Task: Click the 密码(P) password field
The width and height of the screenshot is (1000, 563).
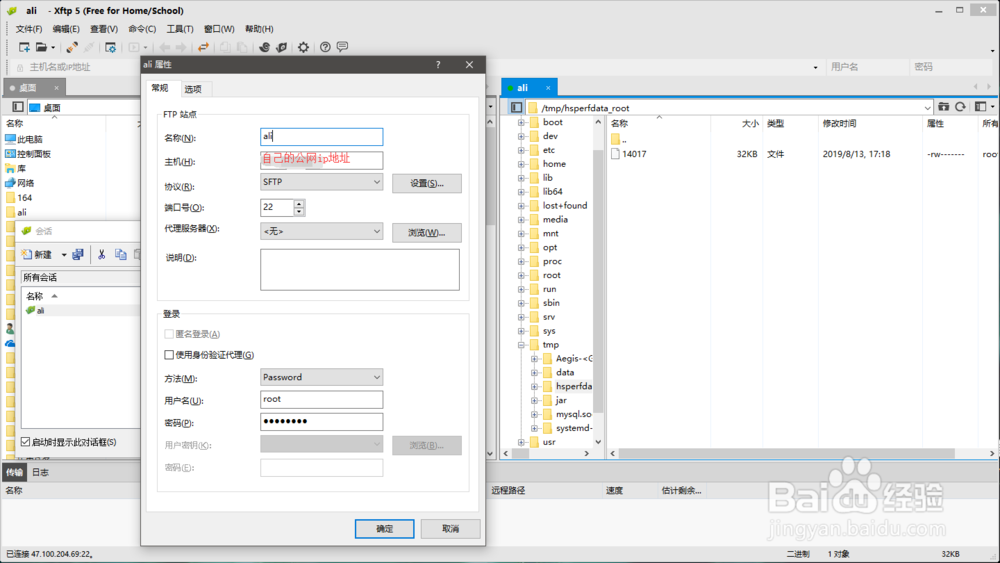Action: [321, 421]
